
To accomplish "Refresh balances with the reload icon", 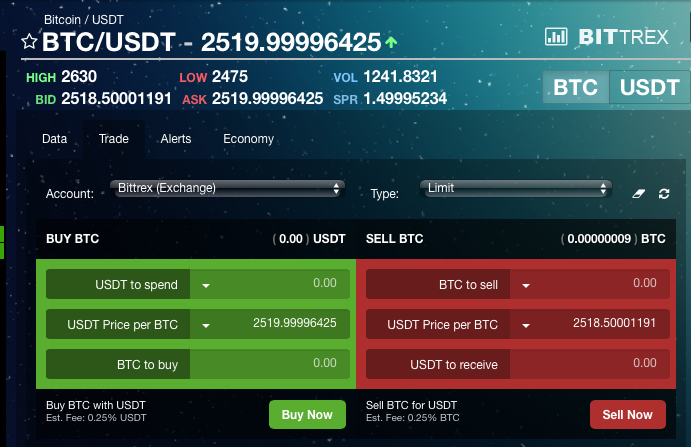I will (664, 194).
